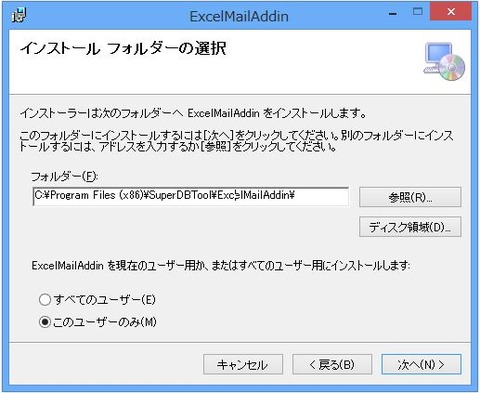This screenshot has width=480, height=393.
Task: Go back with the 戻る(B) button
Action: (x=332, y=364)
